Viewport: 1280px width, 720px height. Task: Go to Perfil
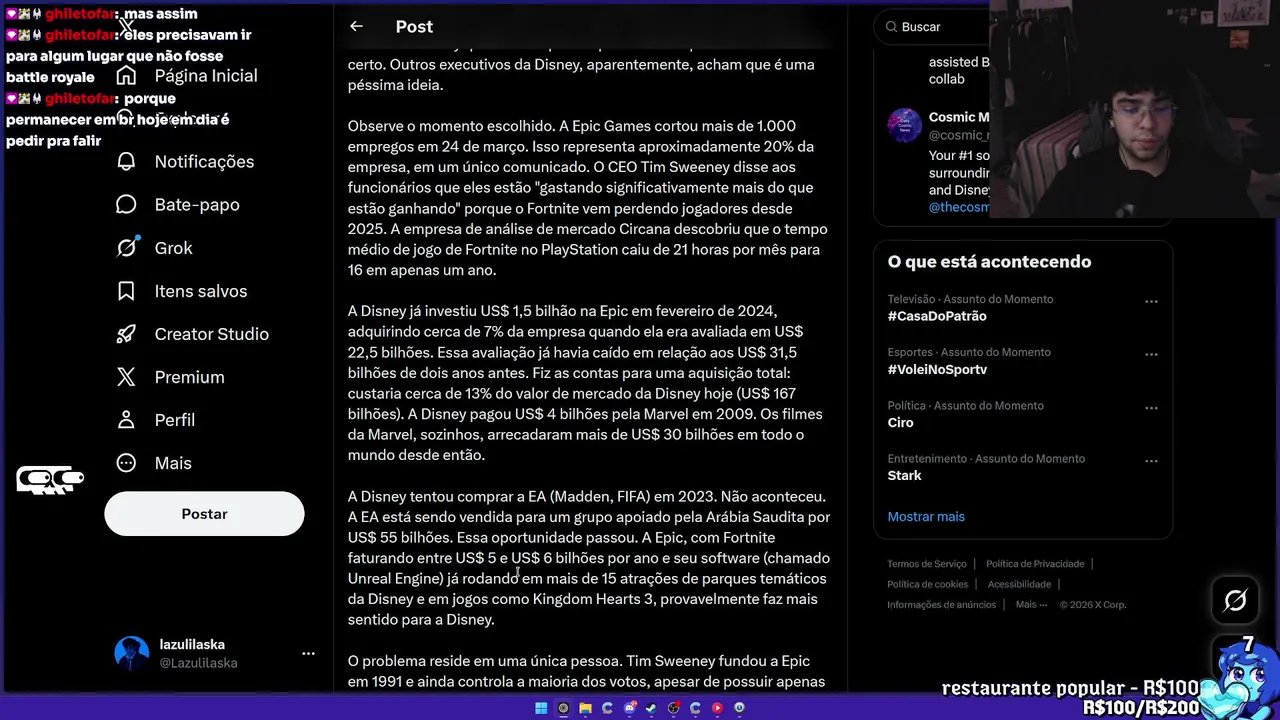click(174, 420)
